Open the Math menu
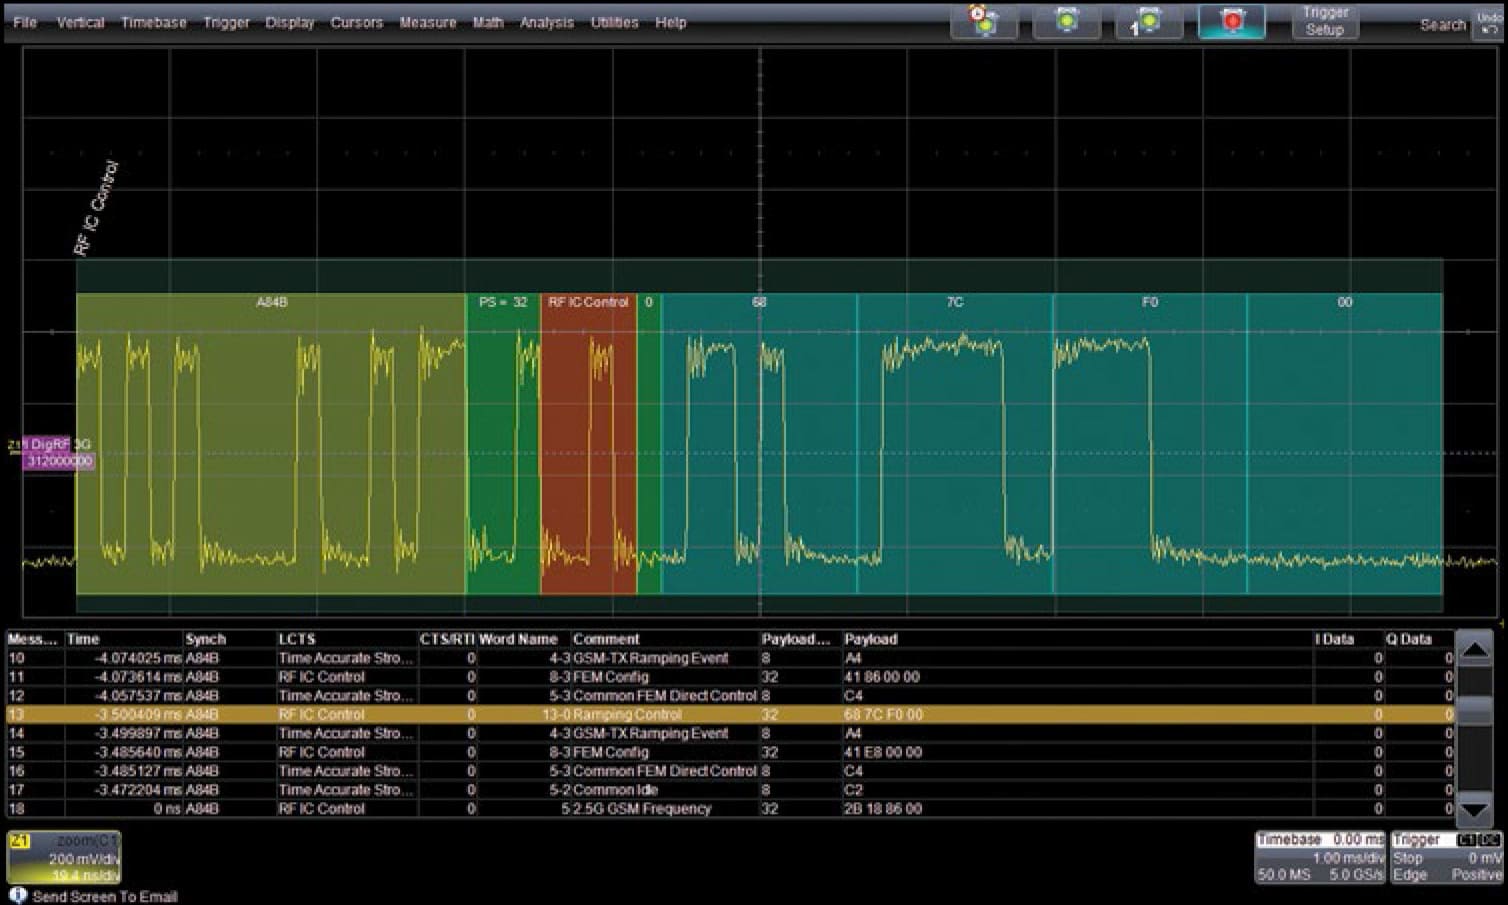1508x905 pixels. [487, 22]
